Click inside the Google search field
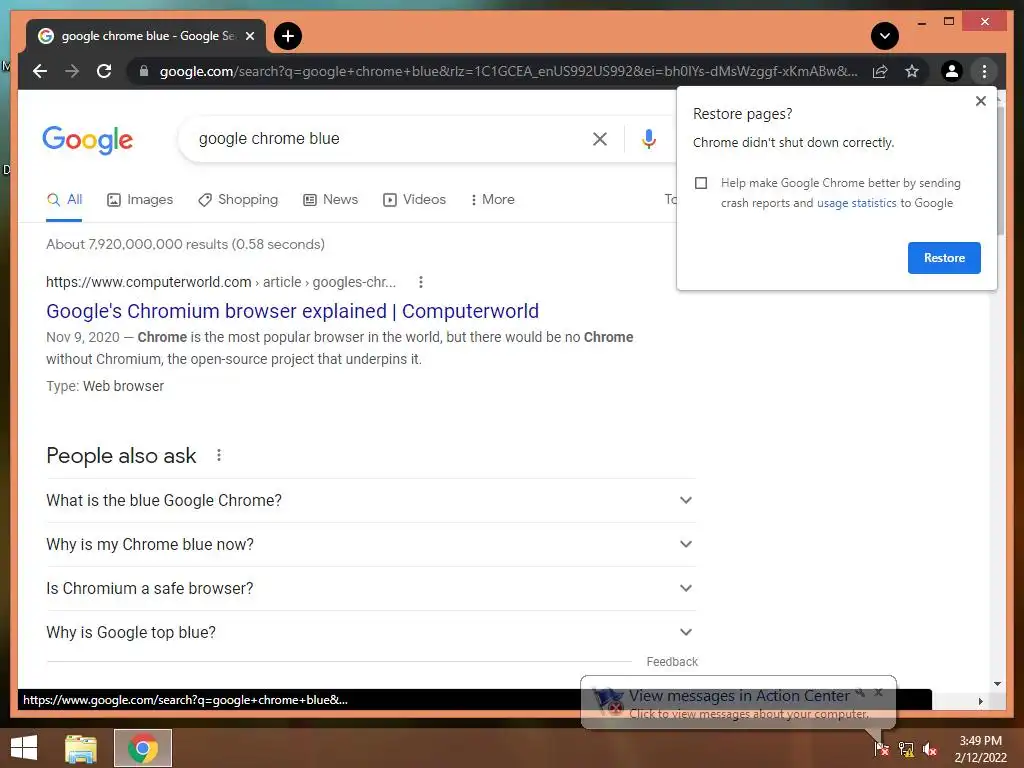Viewport: 1024px width, 768px height. pyautogui.click(x=385, y=138)
